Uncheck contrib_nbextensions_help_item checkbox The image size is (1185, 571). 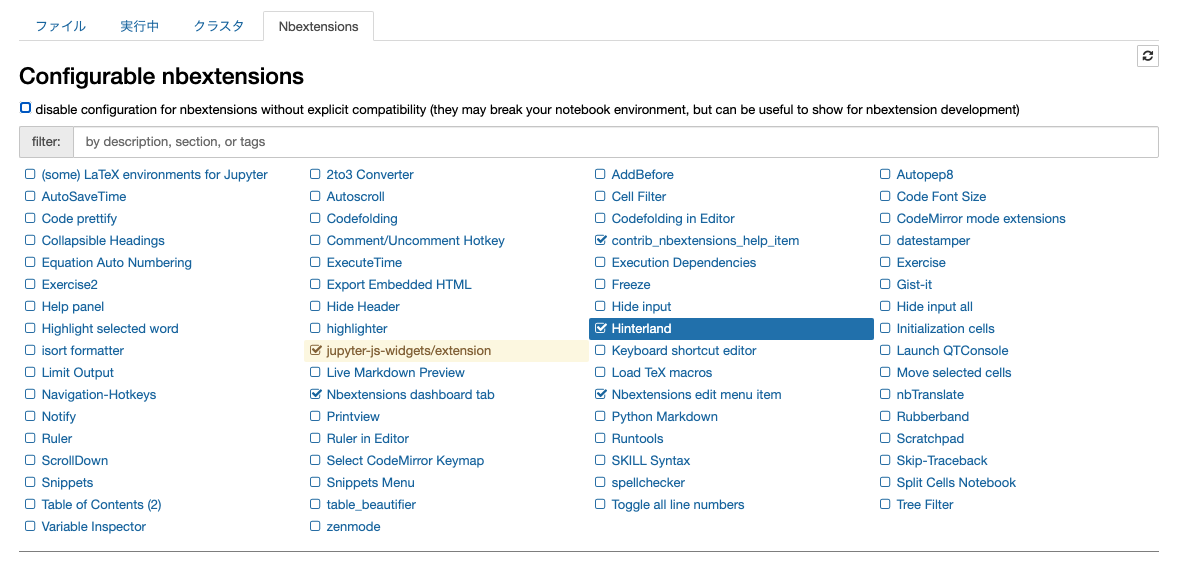[x=601, y=240]
